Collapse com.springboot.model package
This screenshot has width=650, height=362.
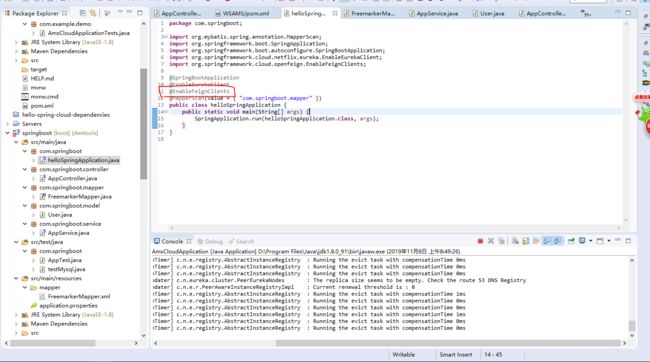tap(25, 206)
